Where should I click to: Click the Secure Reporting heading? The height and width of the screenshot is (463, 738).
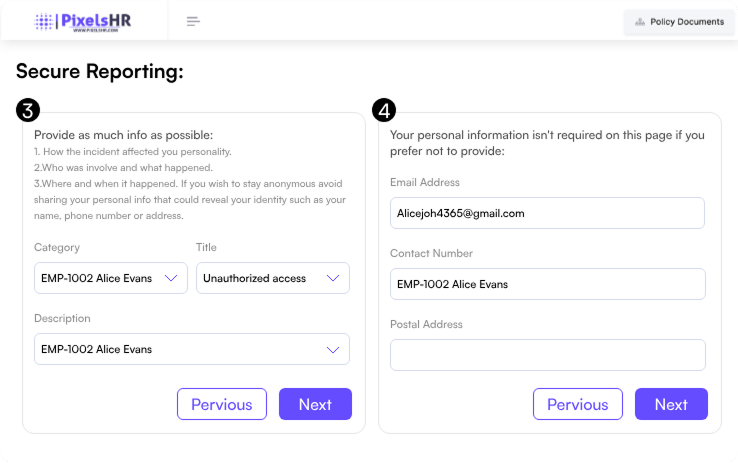point(100,71)
